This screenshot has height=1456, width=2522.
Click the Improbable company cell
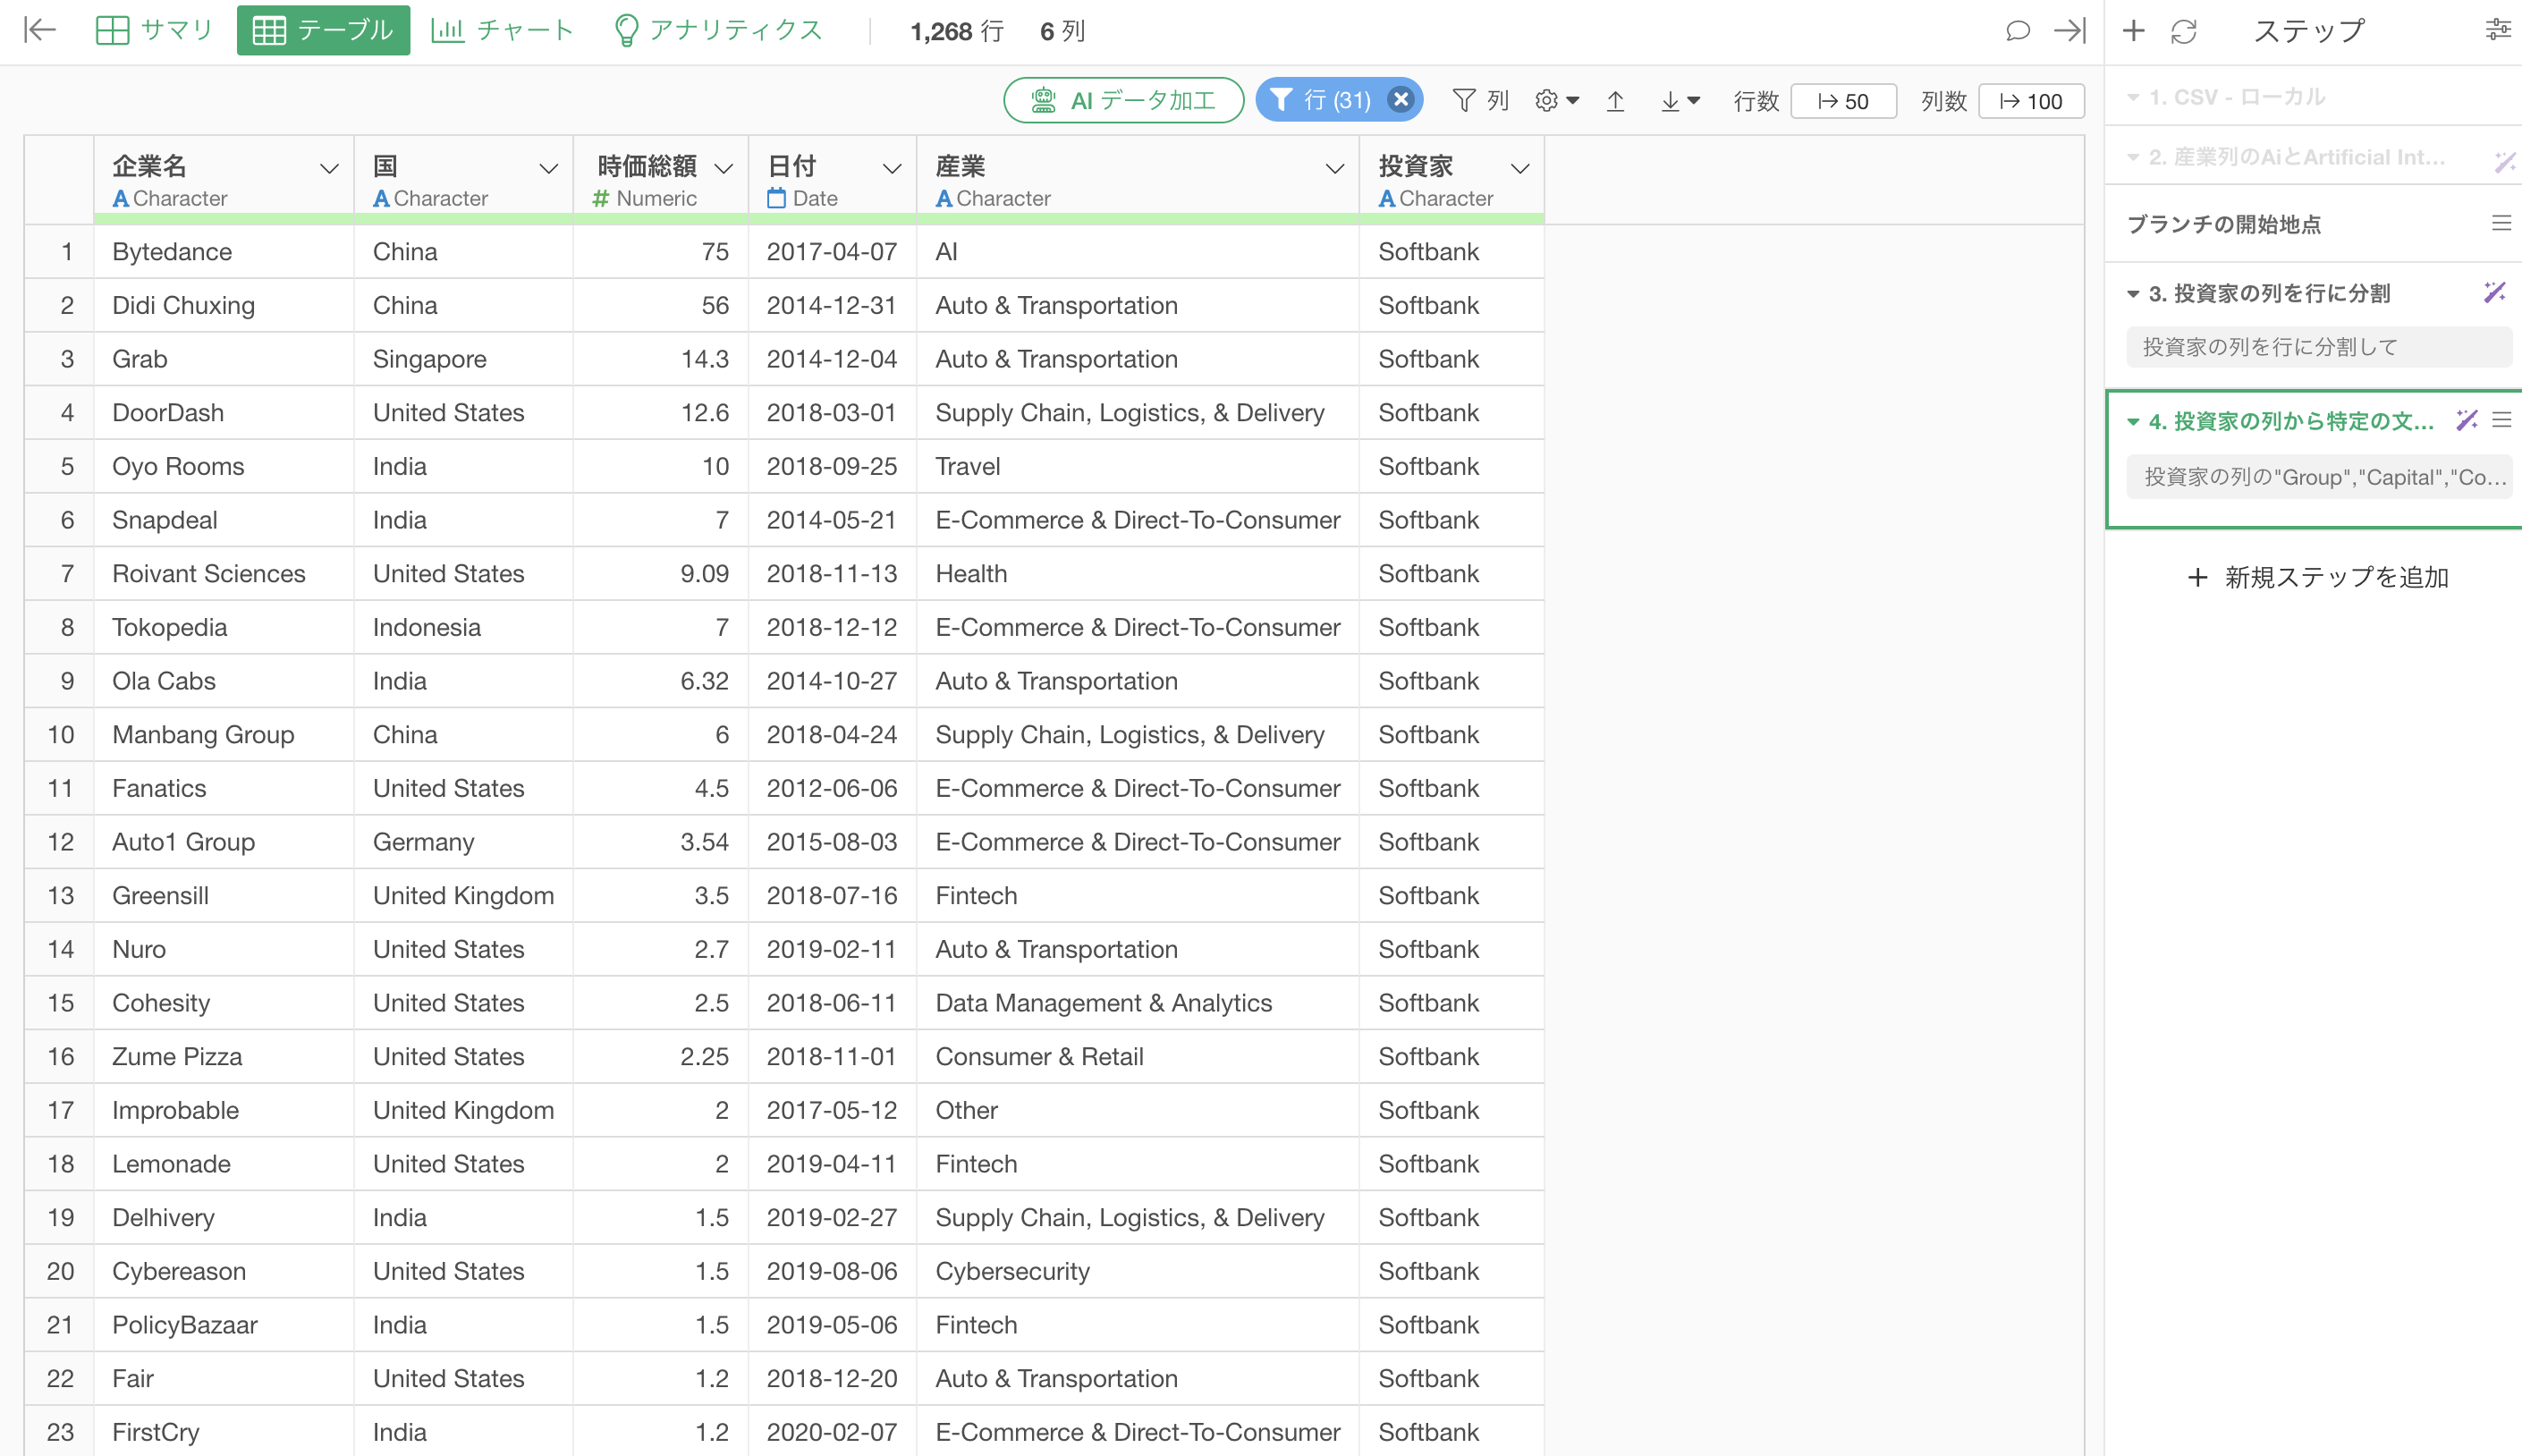224,1111
